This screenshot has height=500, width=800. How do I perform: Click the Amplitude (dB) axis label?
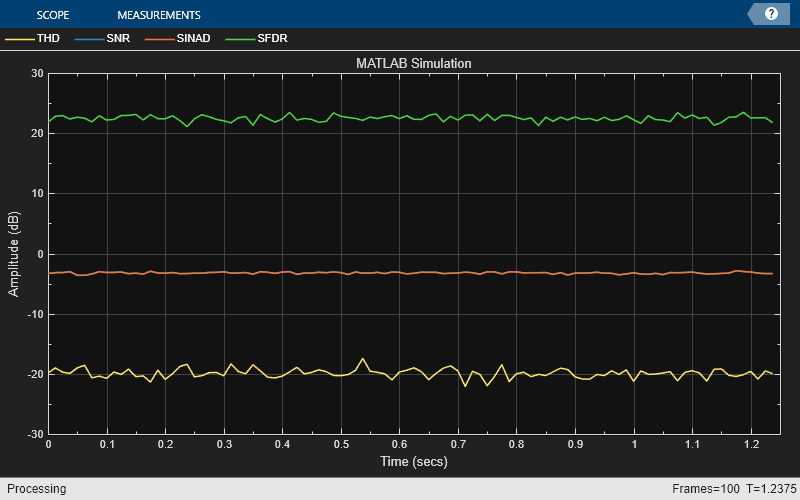click(x=13, y=254)
